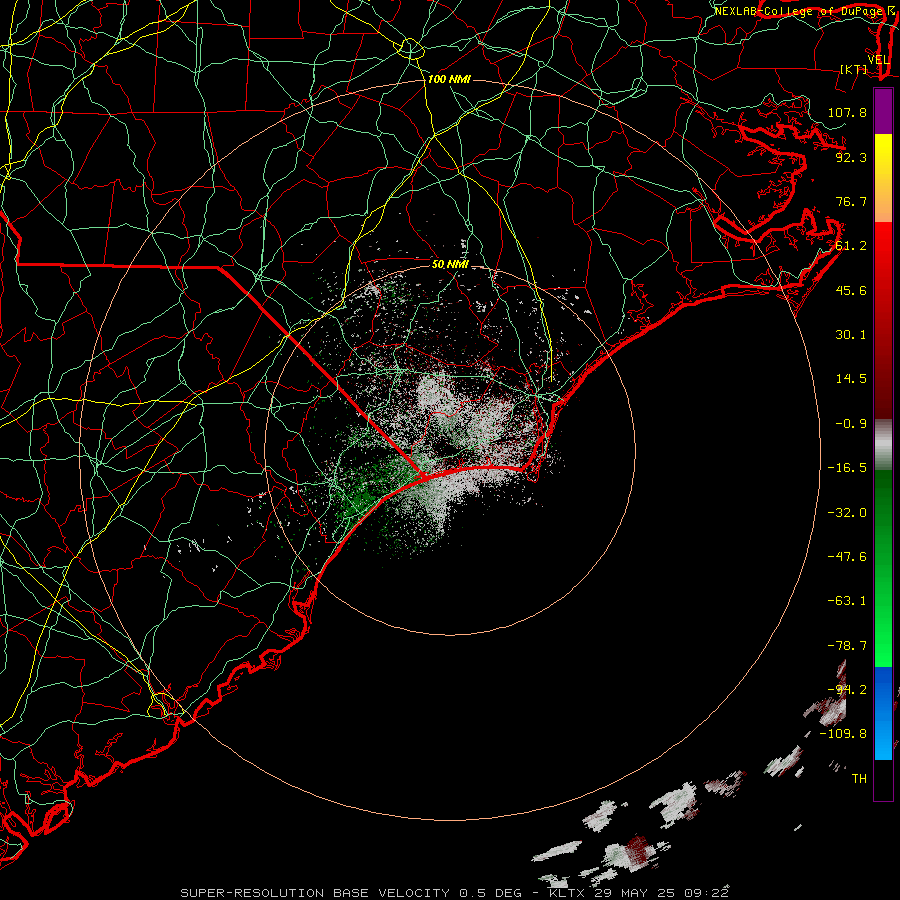Click the 14.5 legend value
The image size is (900, 900).
coord(851,379)
